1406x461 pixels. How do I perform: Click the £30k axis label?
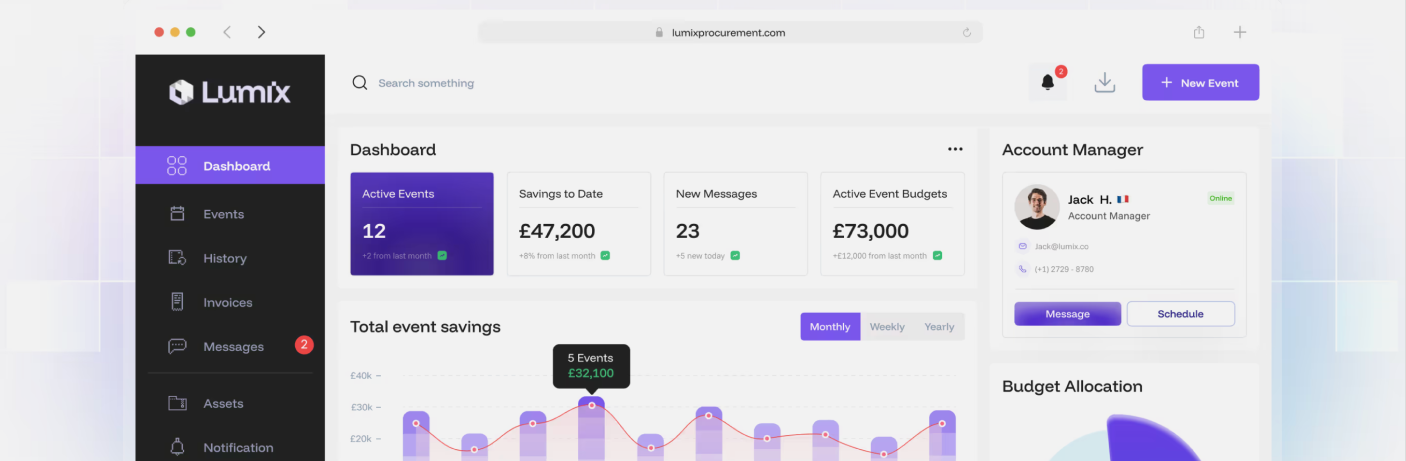tap(361, 407)
